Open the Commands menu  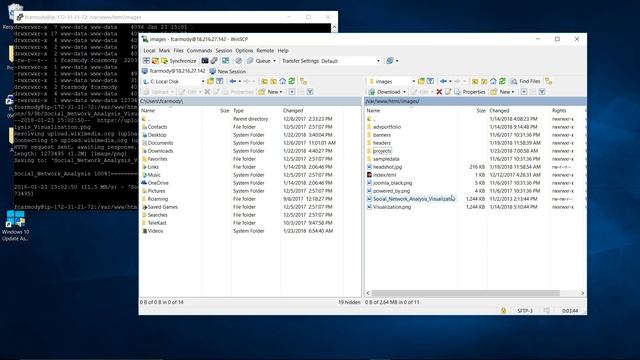click(x=199, y=51)
